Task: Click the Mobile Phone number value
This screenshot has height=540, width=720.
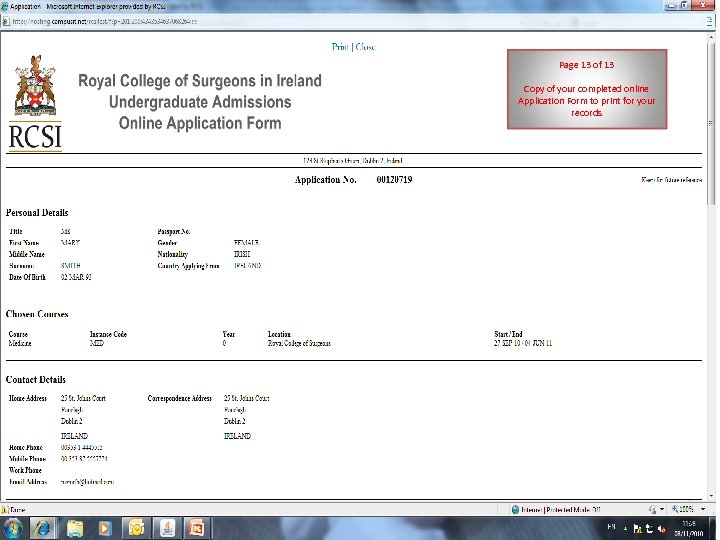Action: (x=84, y=459)
